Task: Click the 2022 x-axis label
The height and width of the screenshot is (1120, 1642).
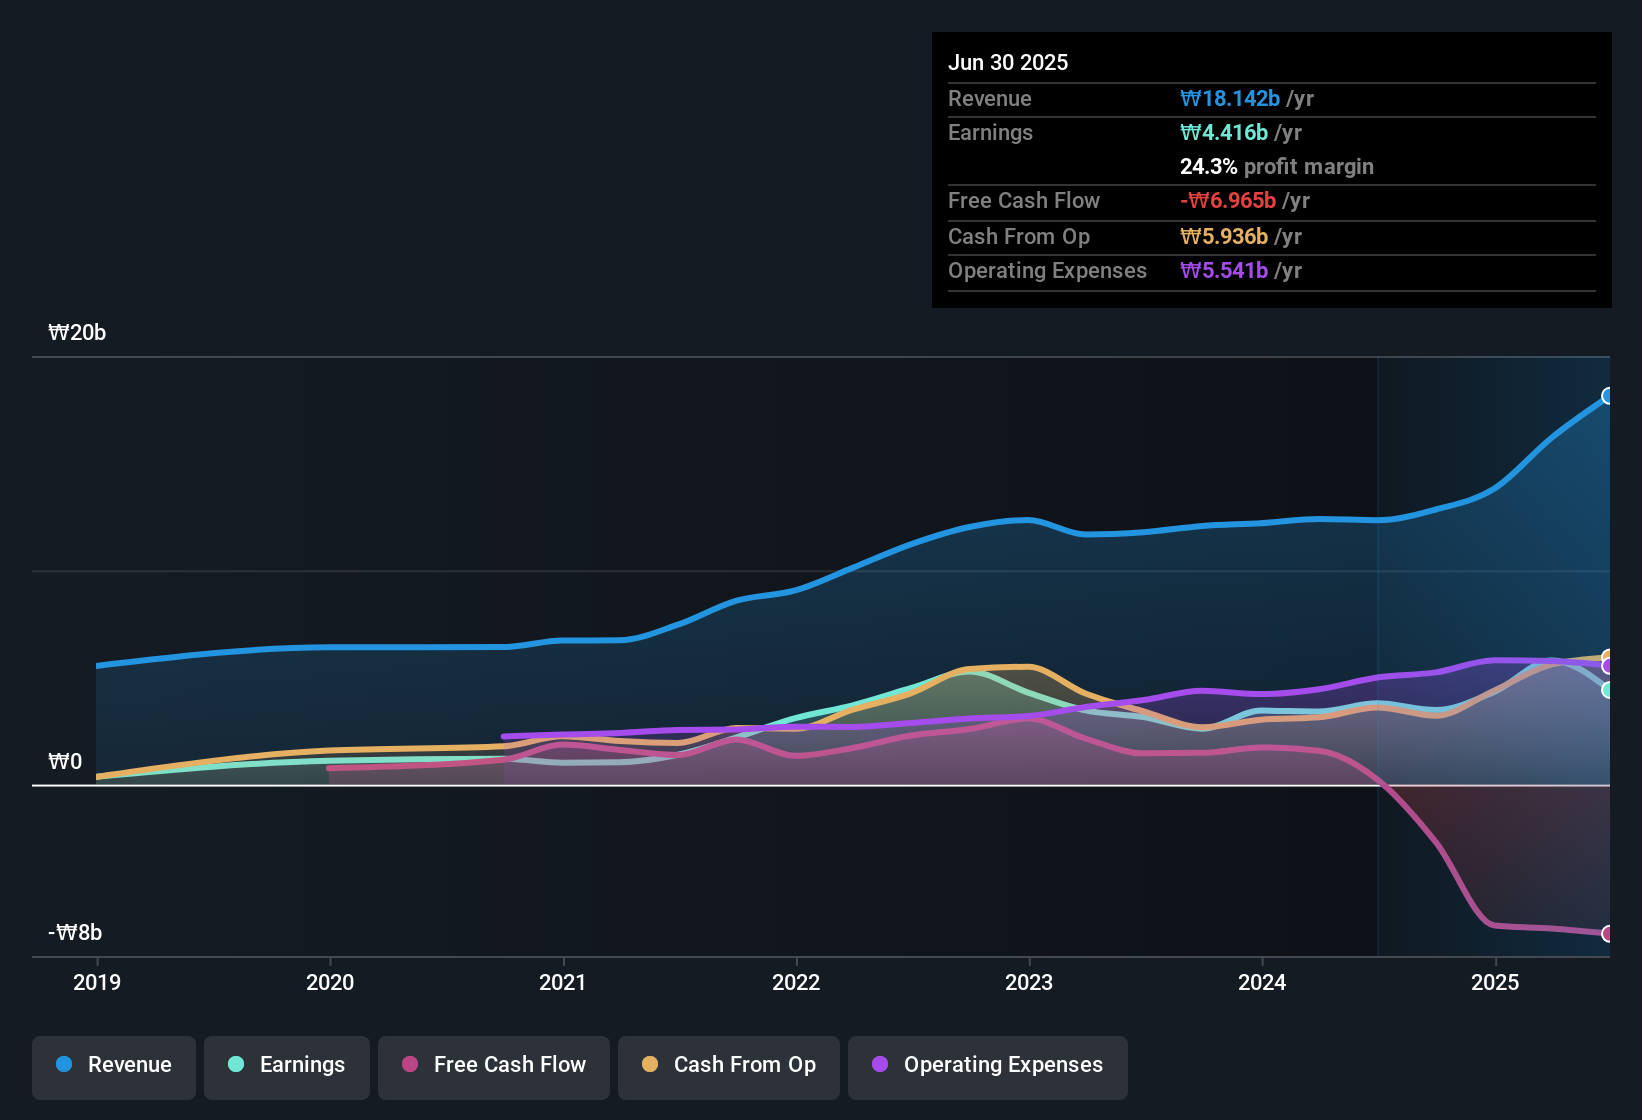Action: 796,982
